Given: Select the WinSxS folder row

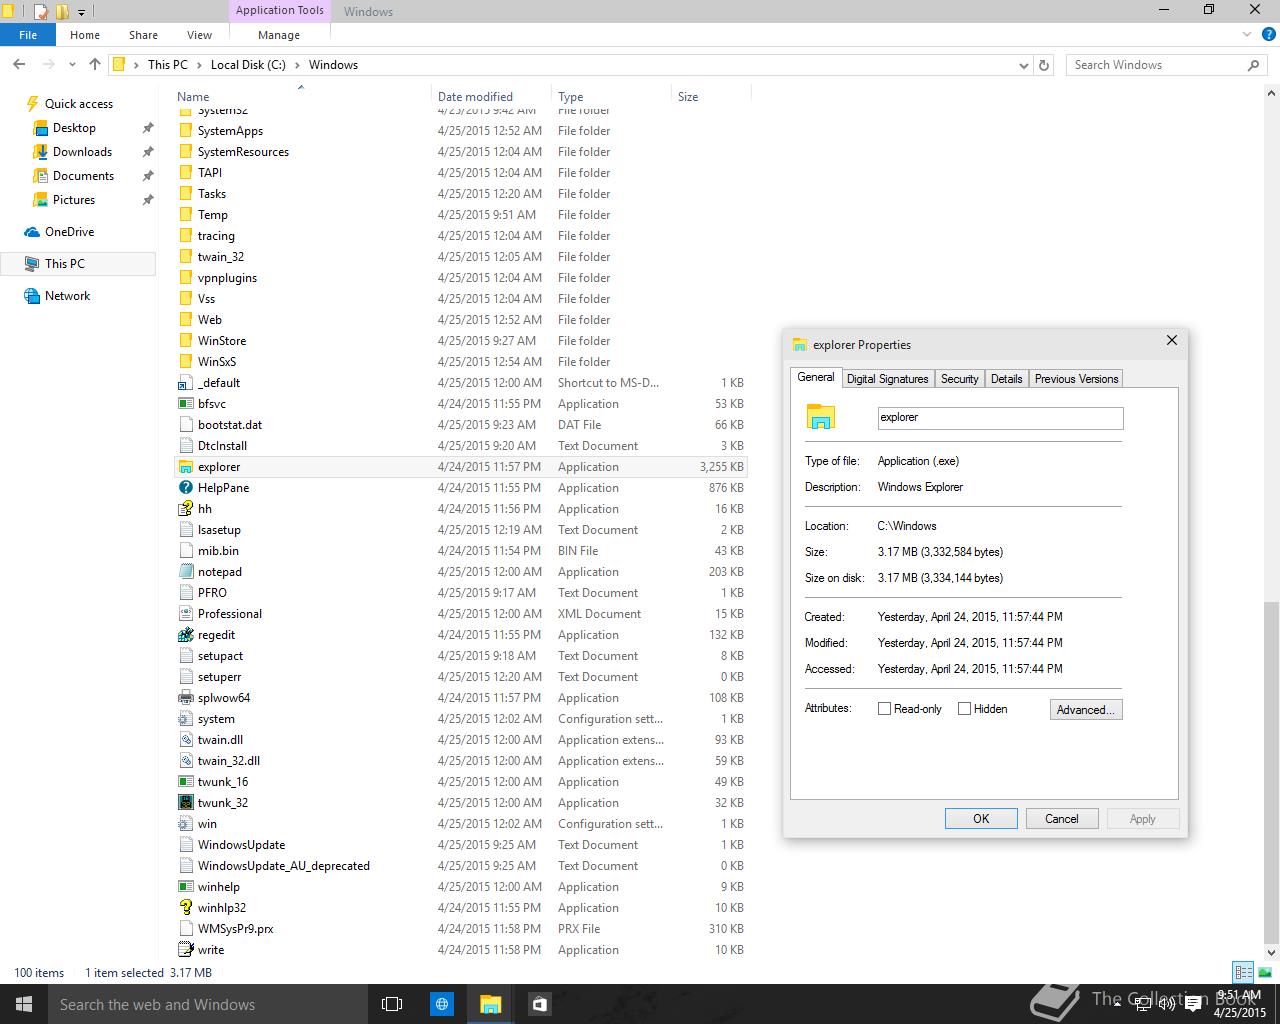Looking at the screenshot, I should [x=460, y=362].
